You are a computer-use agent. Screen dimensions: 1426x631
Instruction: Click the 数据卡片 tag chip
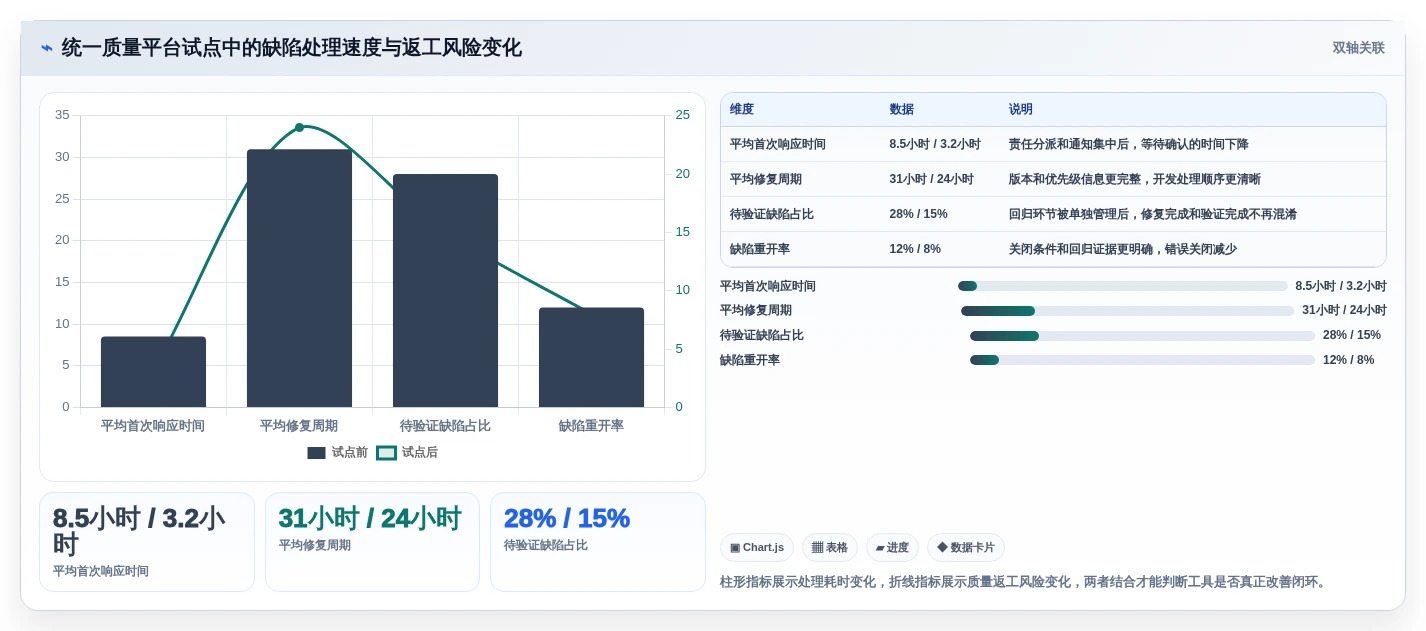(x=966, y=547)
